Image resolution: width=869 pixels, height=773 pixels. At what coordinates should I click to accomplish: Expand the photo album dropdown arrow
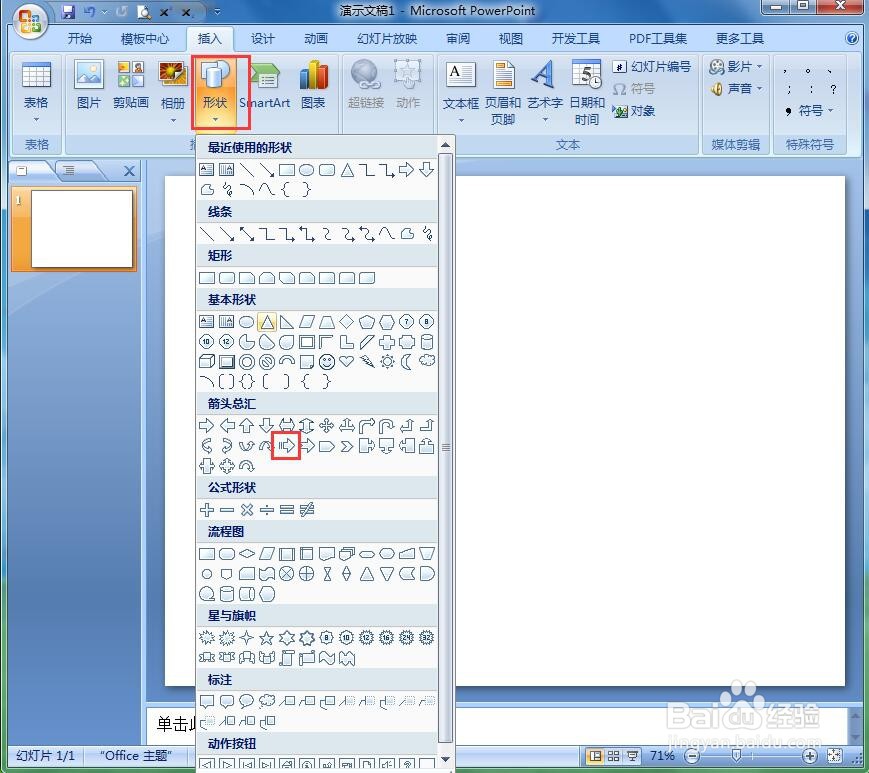pos(173,120)
